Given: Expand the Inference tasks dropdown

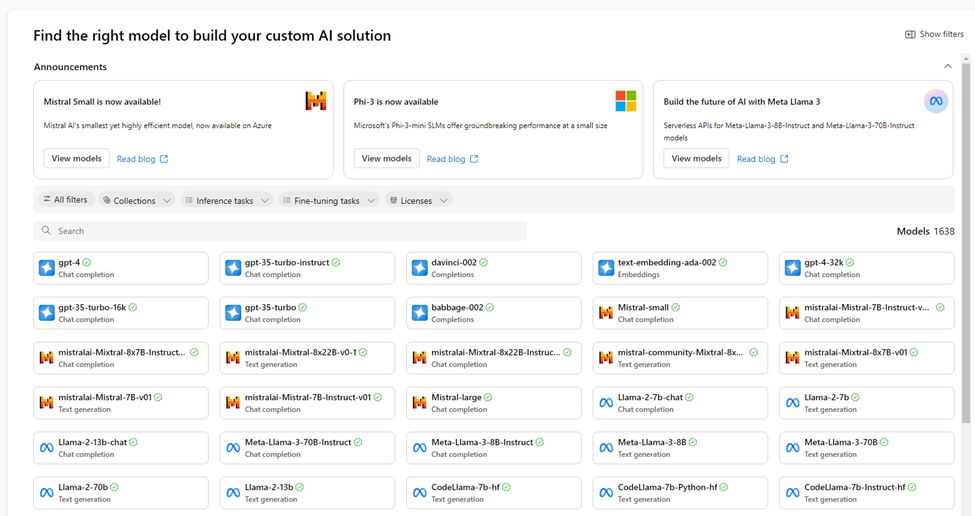Looking at the screenshot, I should pyautogui.click(x=227, y=200).
